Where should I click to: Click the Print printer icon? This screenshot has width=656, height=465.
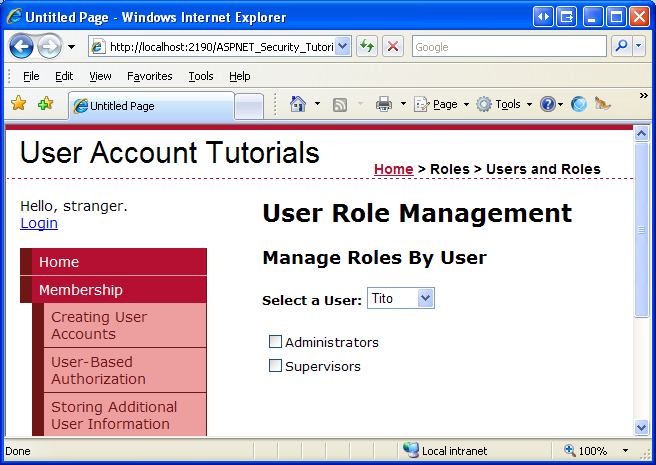[383, 104]
